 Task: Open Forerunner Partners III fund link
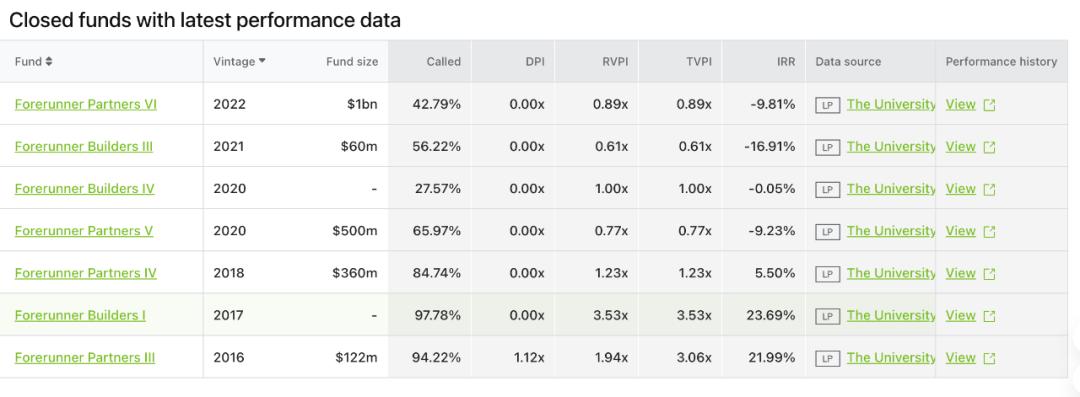[85, 357]
